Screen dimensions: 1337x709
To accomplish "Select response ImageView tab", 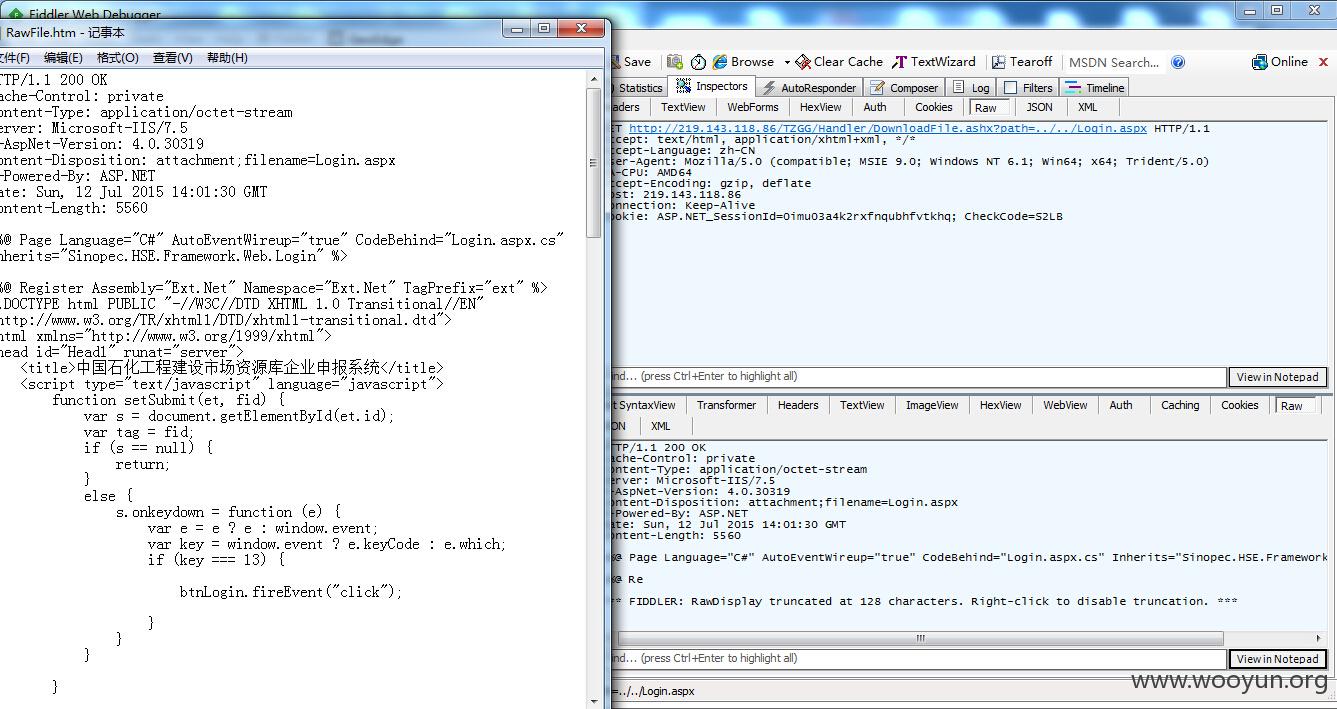I will tap(932, 405).
